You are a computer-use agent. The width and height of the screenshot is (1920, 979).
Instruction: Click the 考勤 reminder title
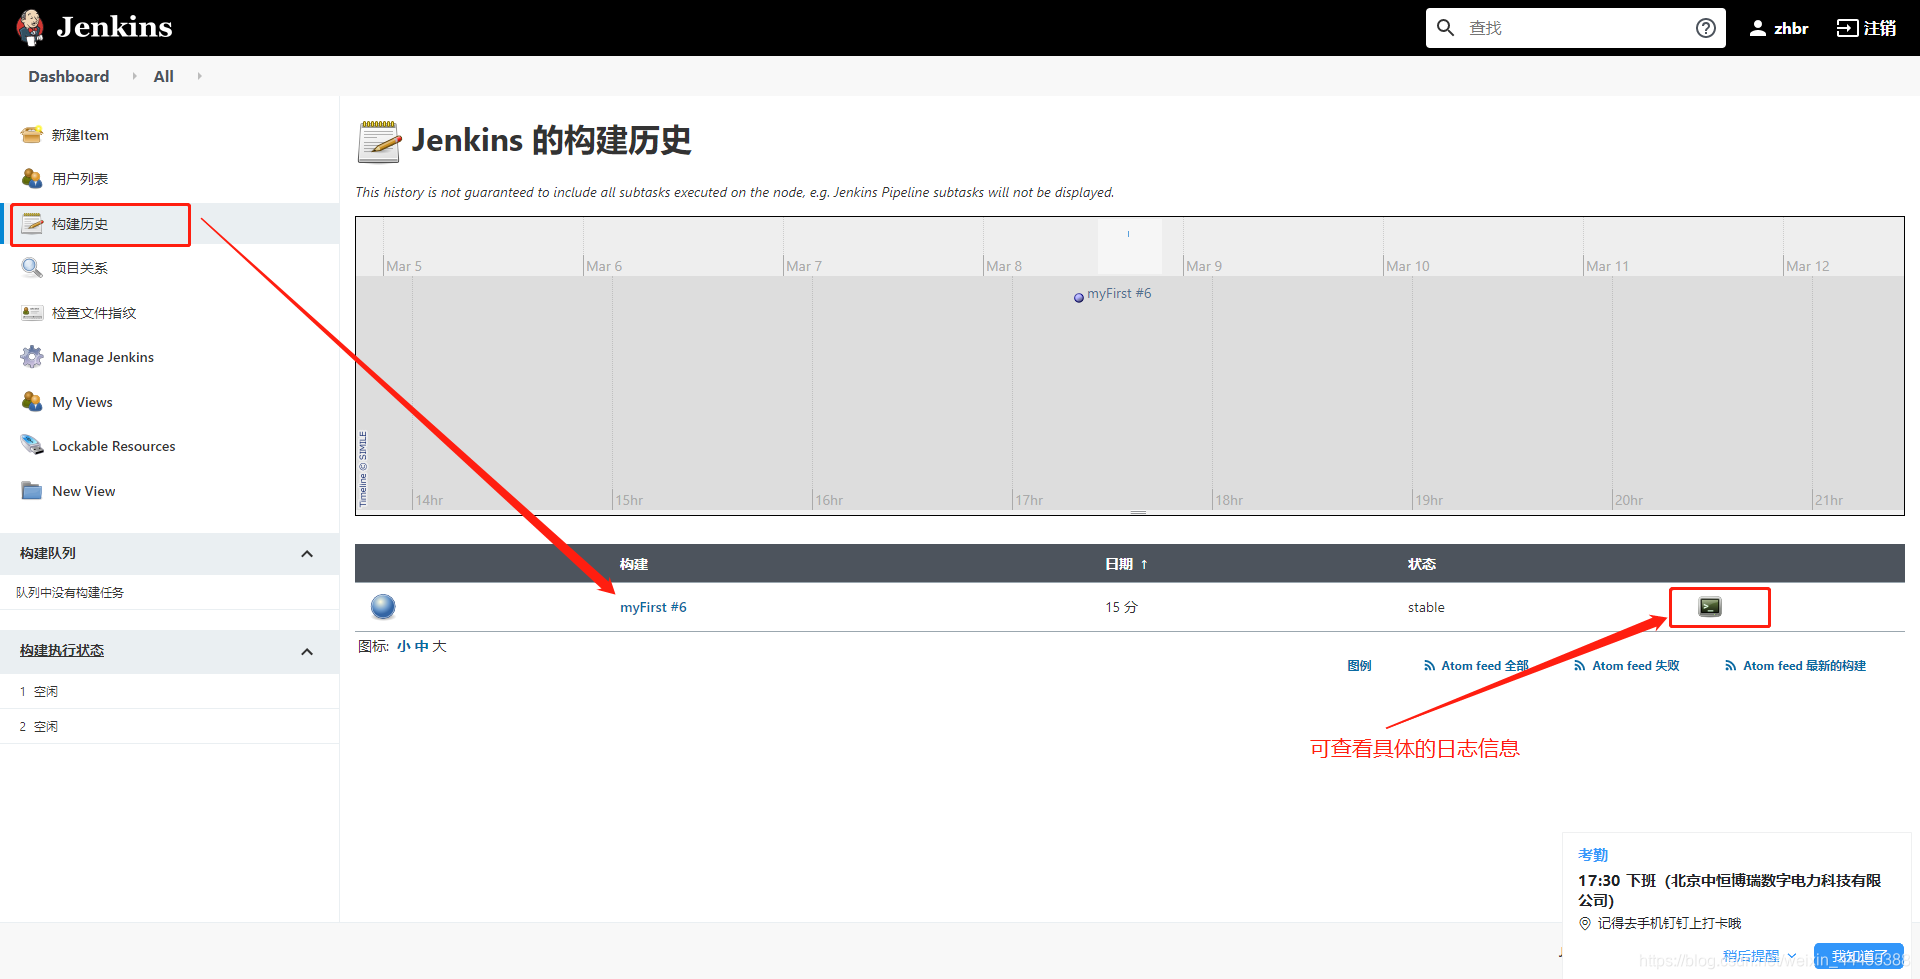(x=1593, y=855)
